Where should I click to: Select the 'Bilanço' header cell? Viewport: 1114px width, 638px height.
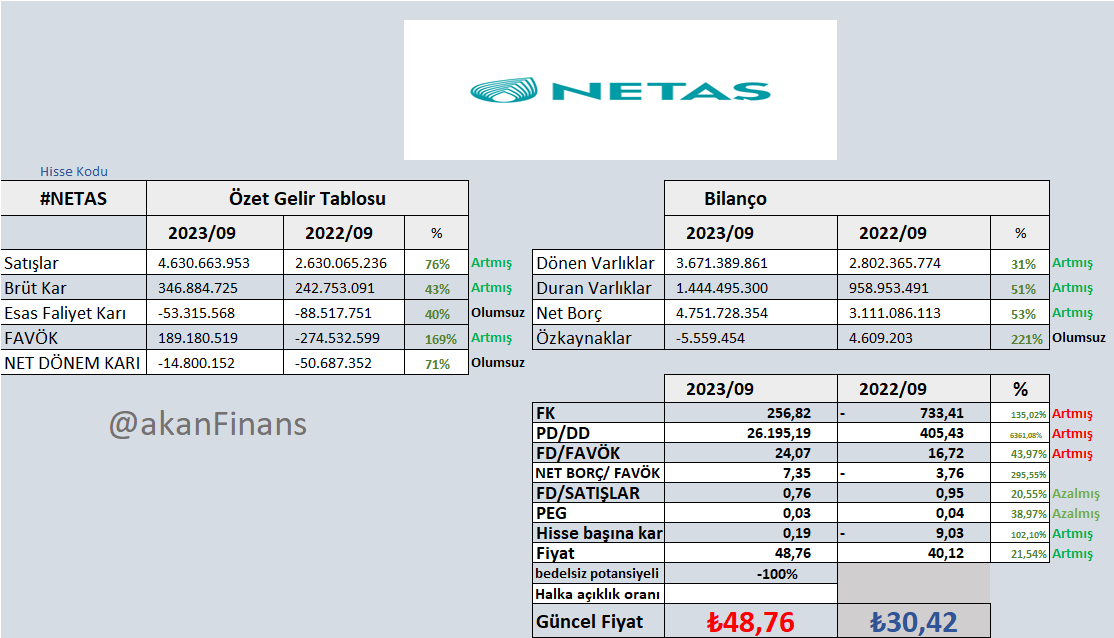(857, 198)
